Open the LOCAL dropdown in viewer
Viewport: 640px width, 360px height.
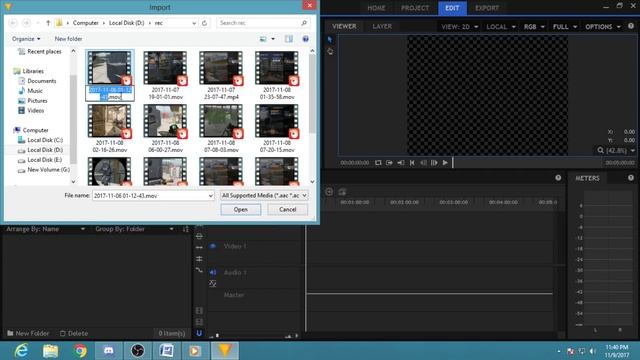(x=501, y=27)
